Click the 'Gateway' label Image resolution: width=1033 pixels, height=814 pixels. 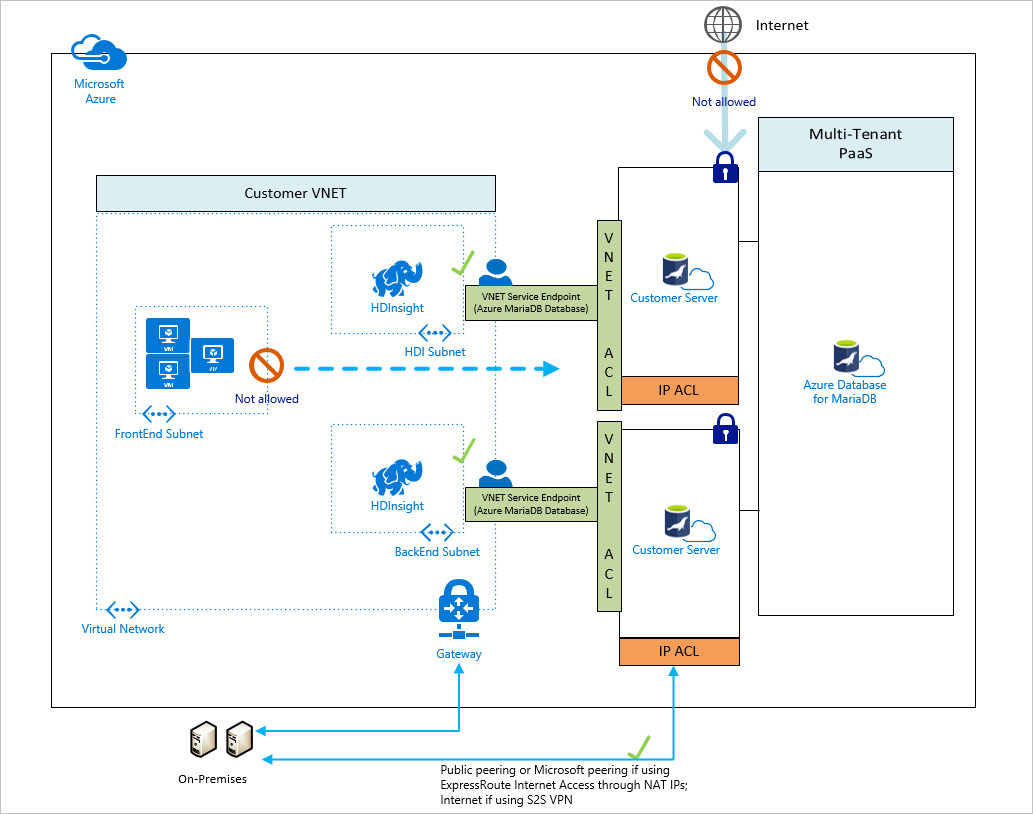click(459, 654)
